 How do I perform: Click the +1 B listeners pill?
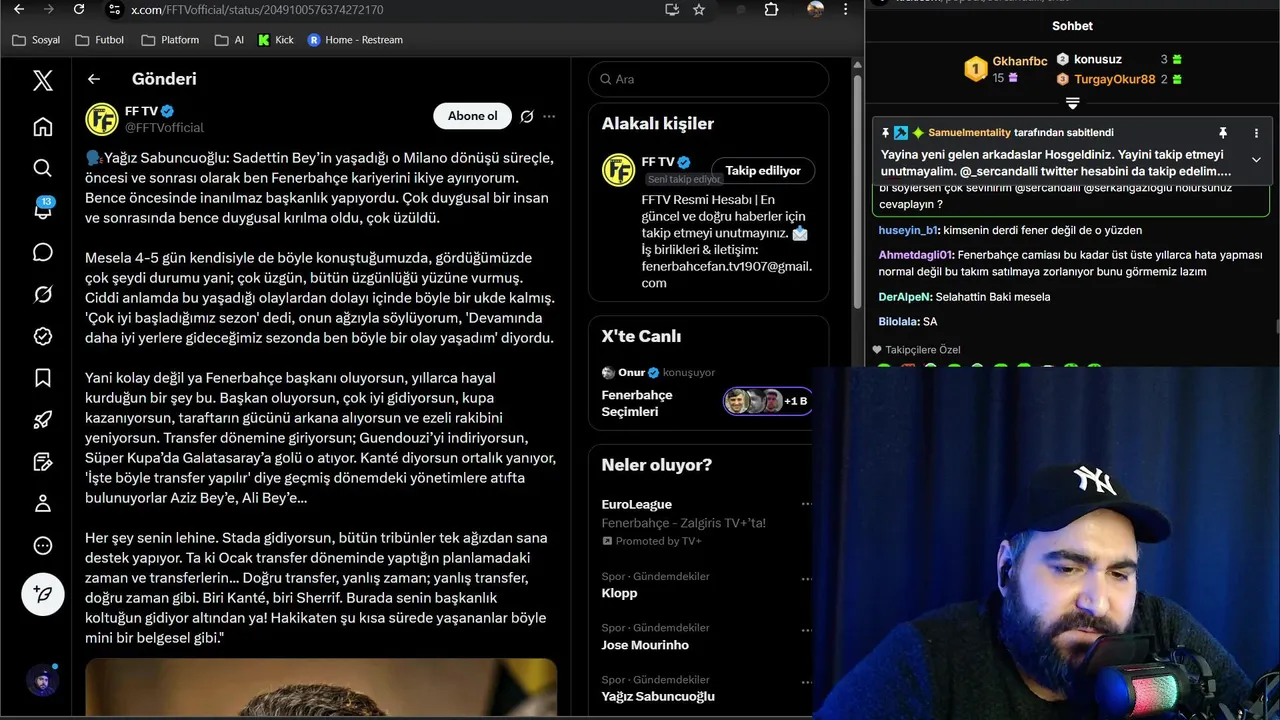coord(768,401)
